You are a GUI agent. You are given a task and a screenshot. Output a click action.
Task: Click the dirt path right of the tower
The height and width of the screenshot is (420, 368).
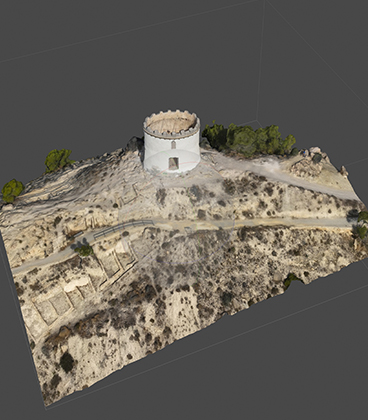coord(280,175)
